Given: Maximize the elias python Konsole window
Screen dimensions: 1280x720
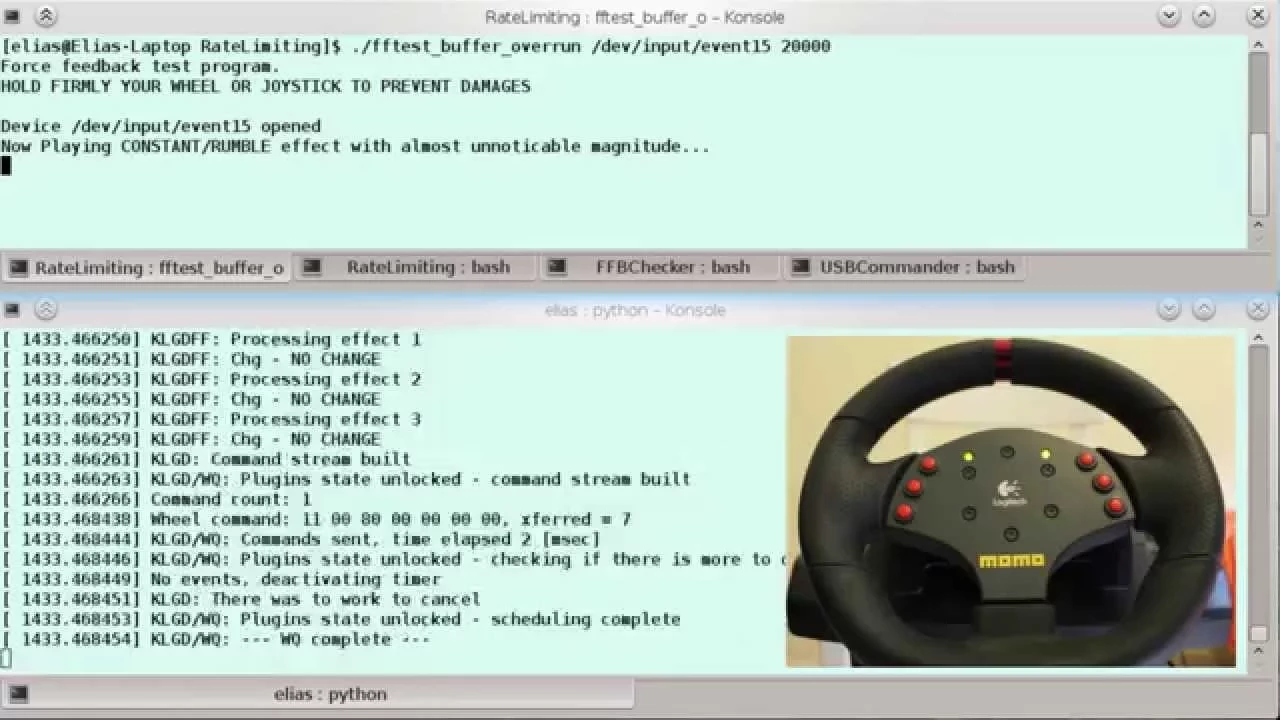Looking at the screenshot, I should point(1205,310).
